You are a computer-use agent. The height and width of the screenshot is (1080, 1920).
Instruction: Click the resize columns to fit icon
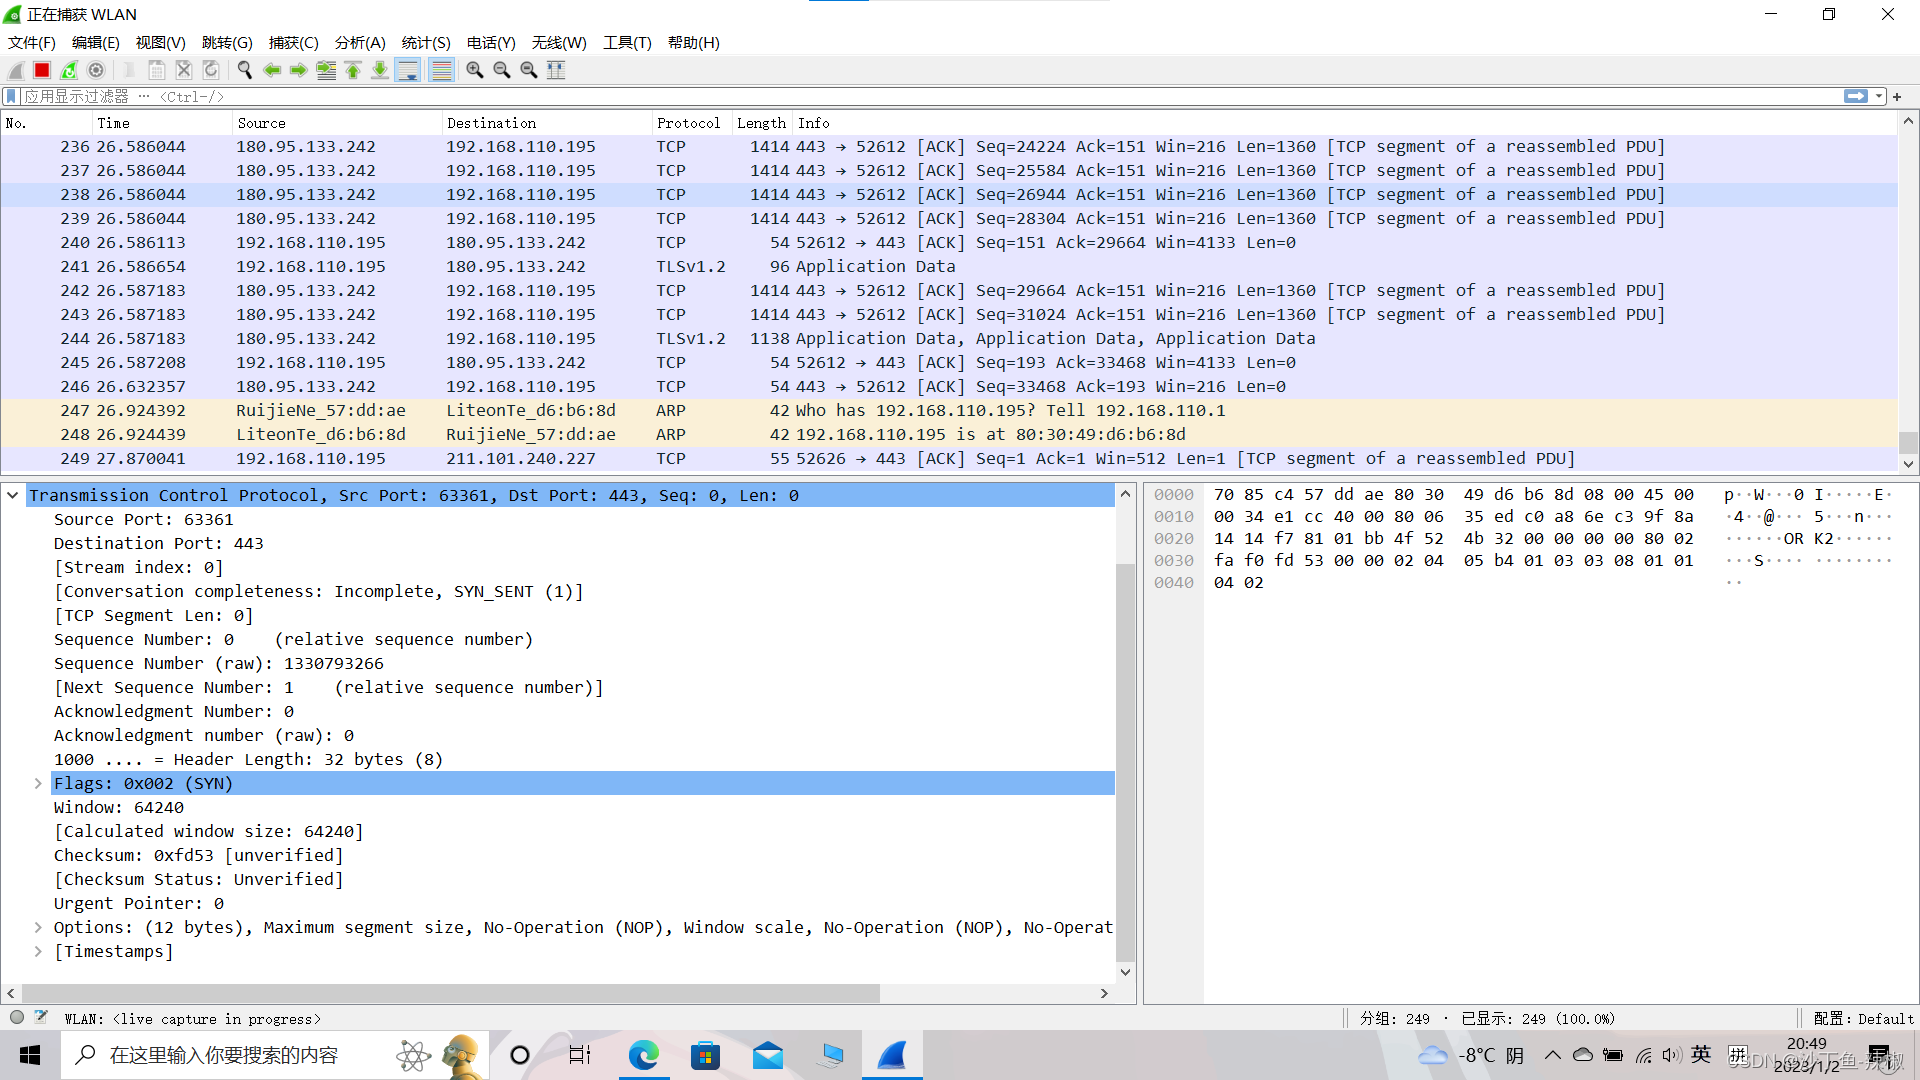[x=556, y=70]
